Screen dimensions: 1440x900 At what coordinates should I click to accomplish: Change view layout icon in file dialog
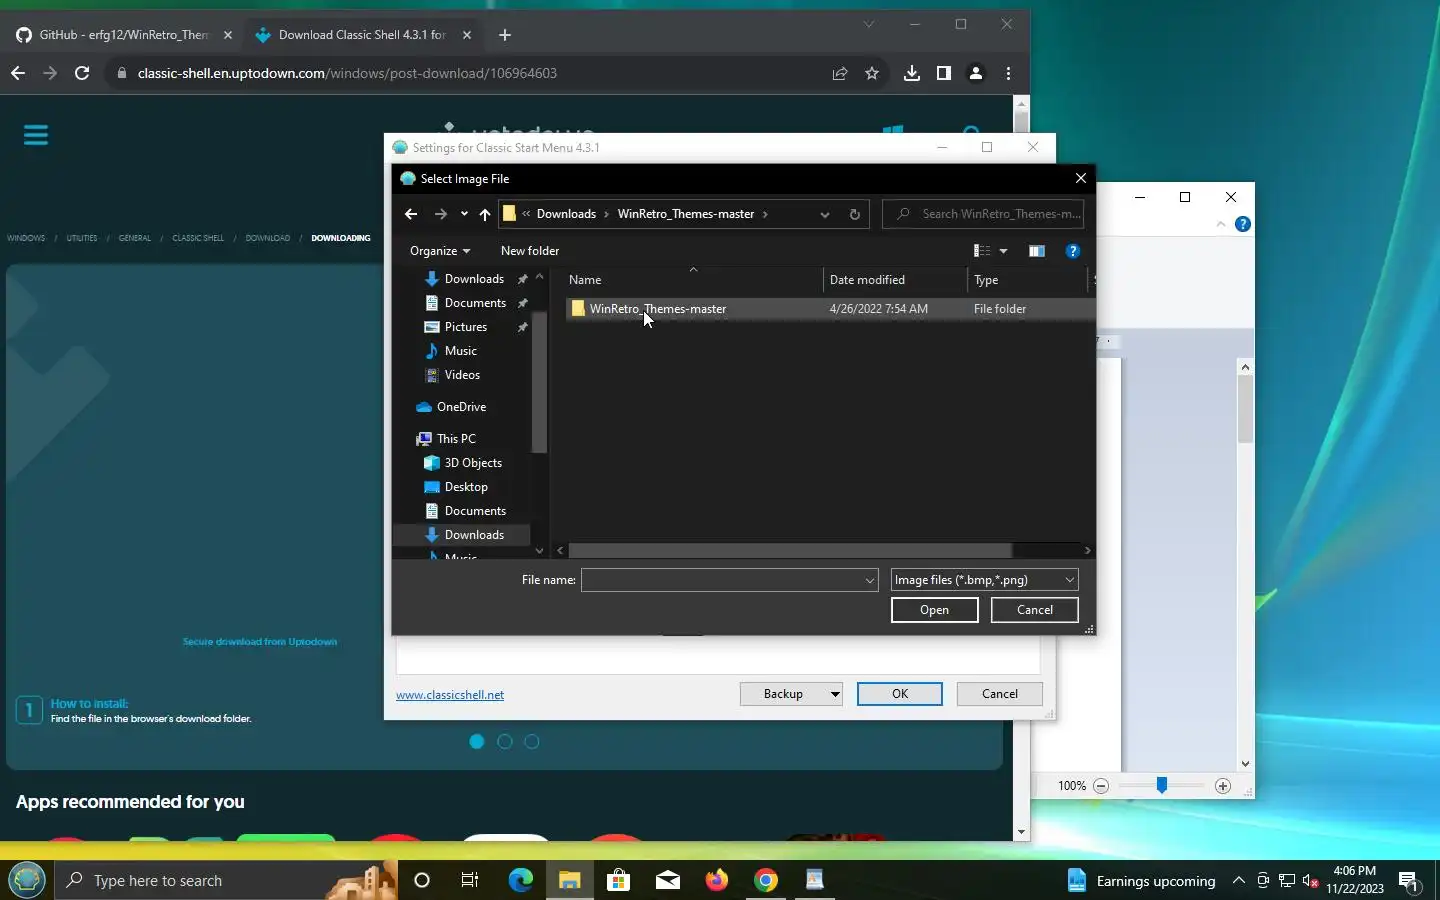coord(982,251)
